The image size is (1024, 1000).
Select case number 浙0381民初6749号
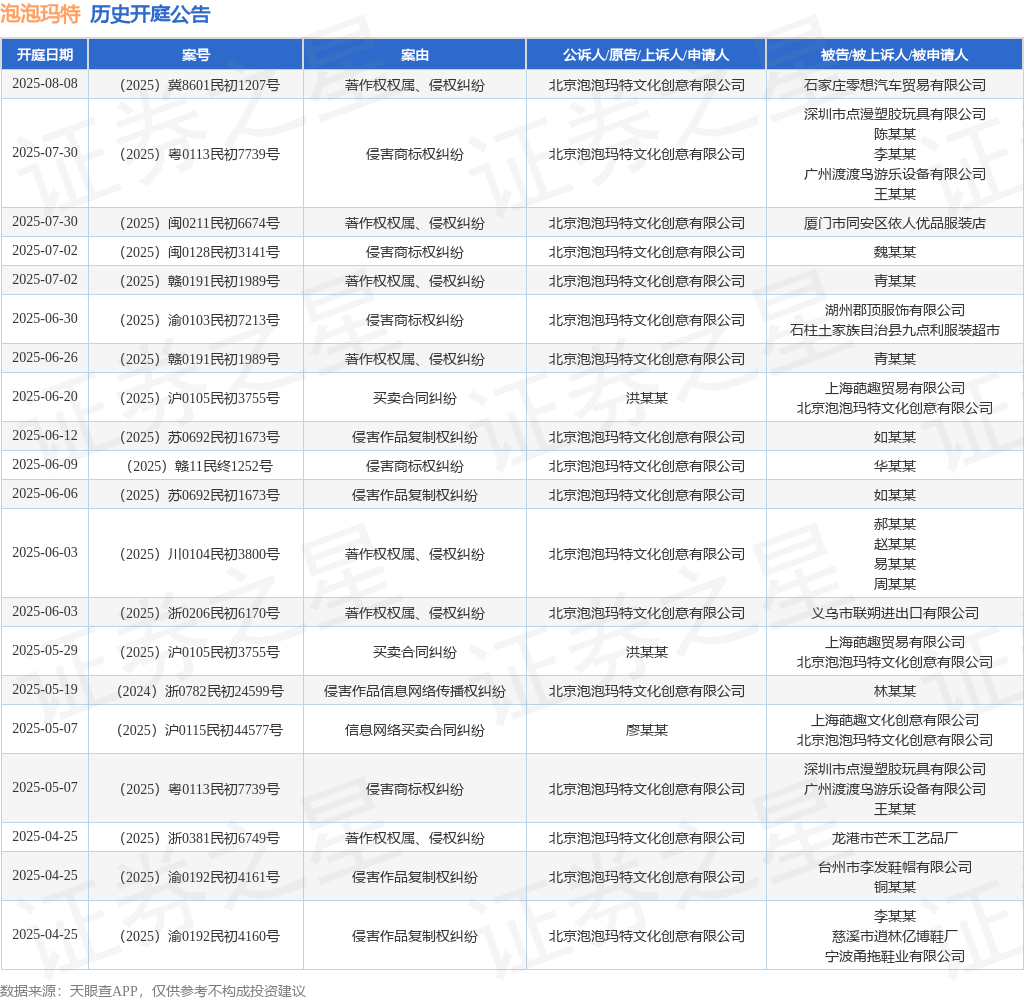point(199,838)
